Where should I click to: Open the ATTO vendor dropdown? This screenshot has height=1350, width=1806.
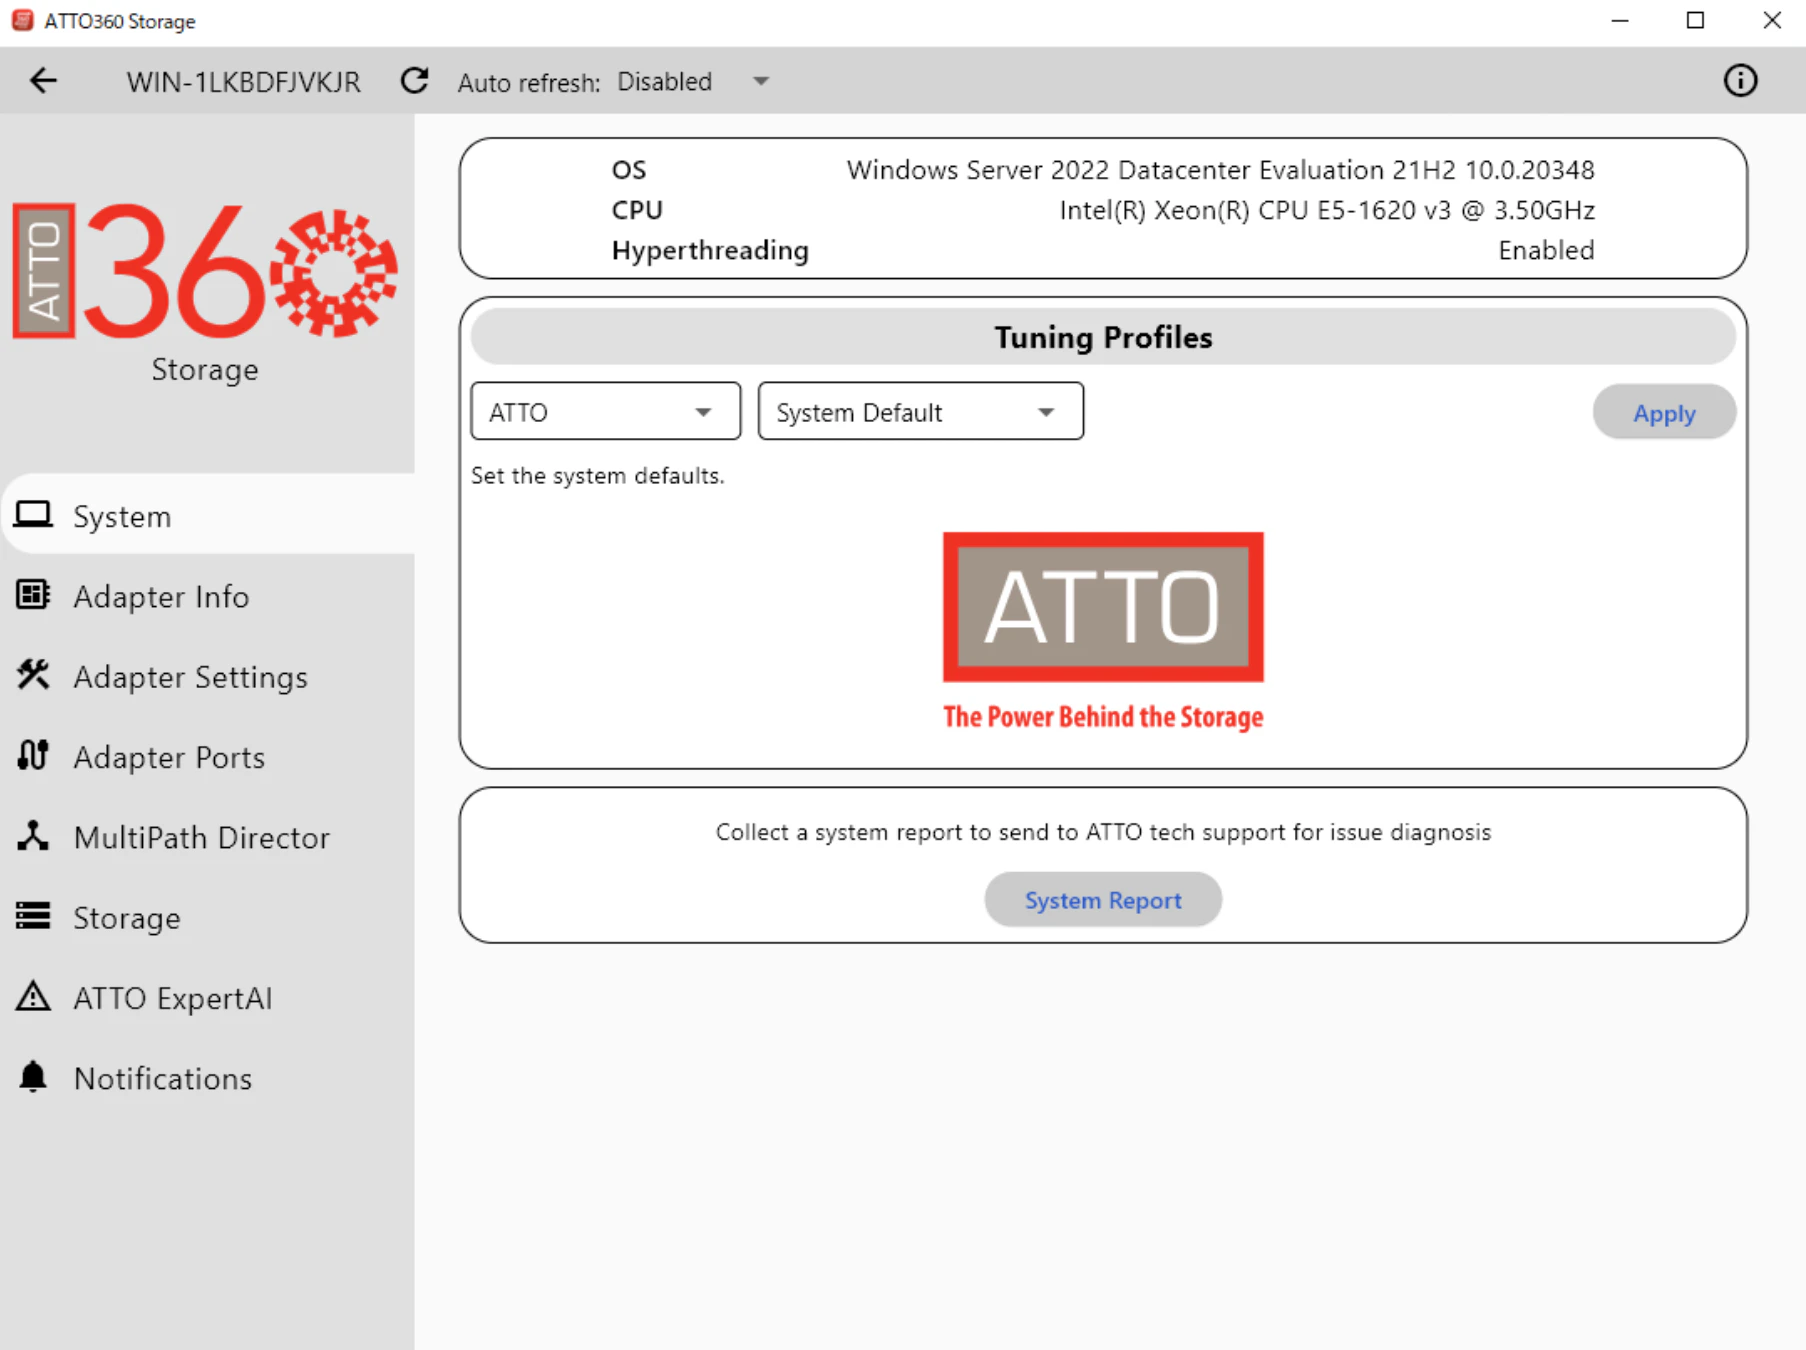(x=606, y=411)
